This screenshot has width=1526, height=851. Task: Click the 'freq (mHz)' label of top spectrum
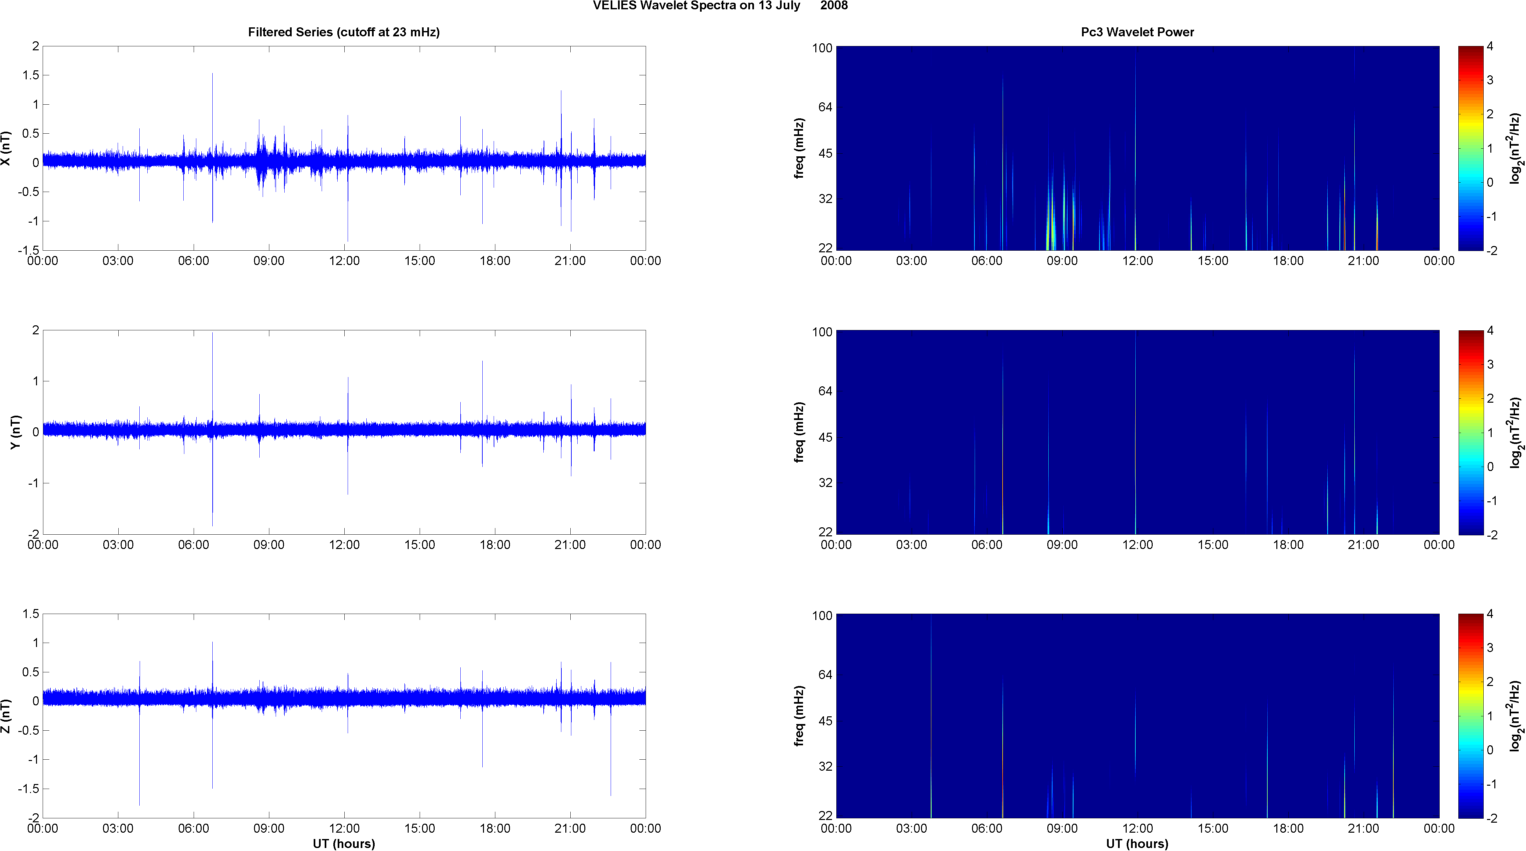[x=800, y=148]
